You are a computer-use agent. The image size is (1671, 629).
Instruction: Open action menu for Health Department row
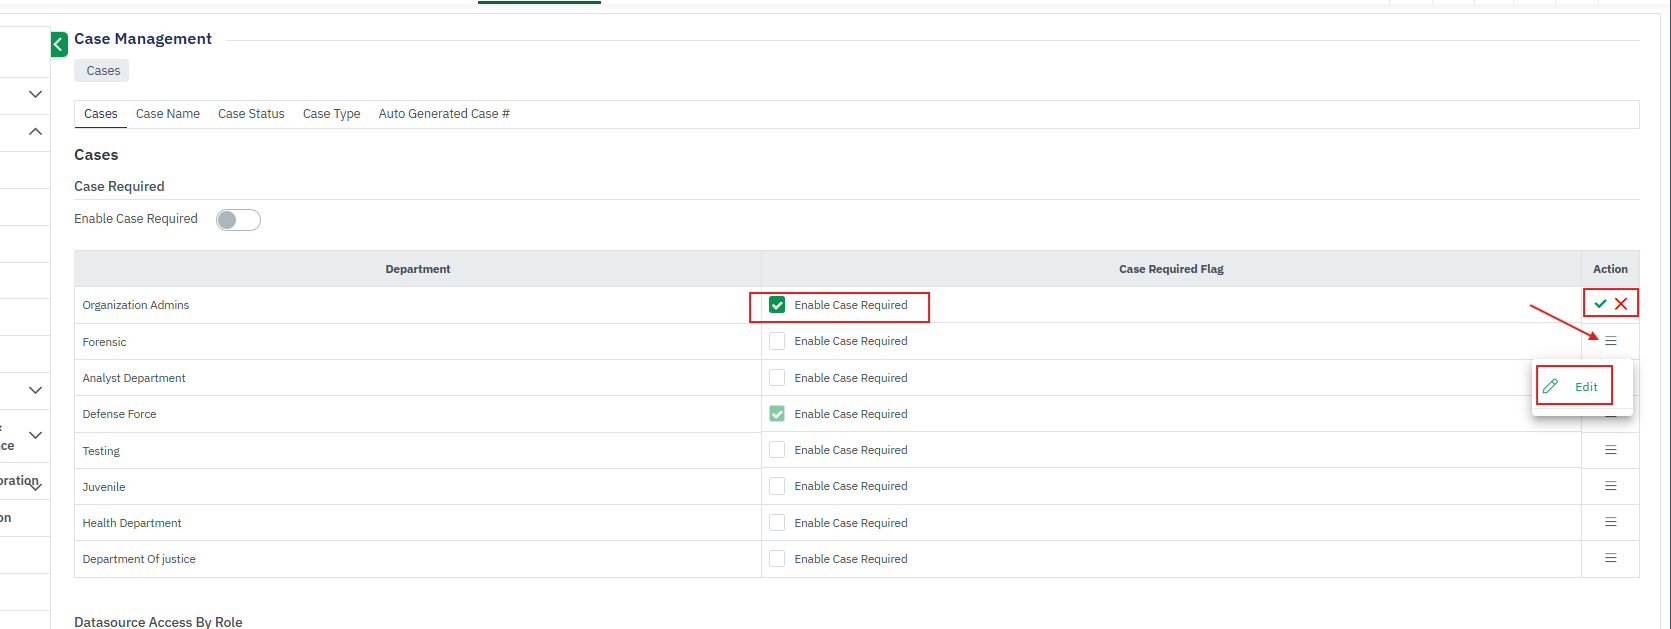1610,522
